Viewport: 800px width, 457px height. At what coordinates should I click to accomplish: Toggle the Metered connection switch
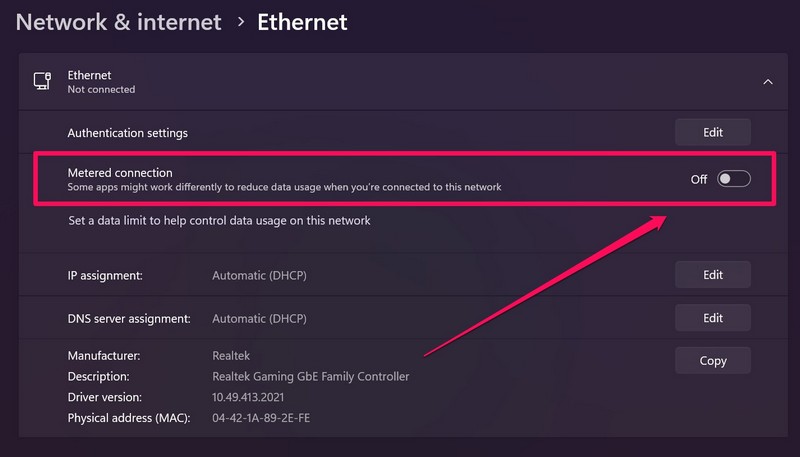(733, 179)
